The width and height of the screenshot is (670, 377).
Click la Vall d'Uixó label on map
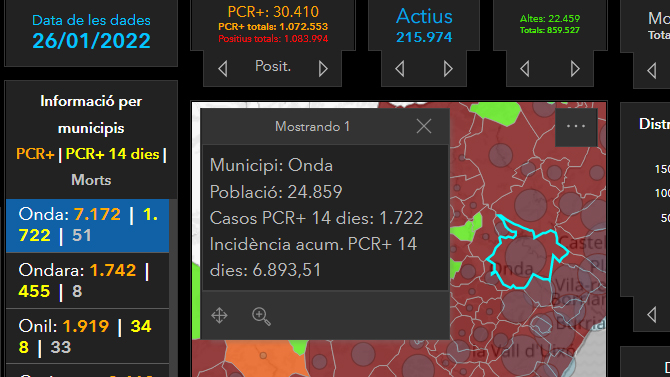(x=523, y=351)
